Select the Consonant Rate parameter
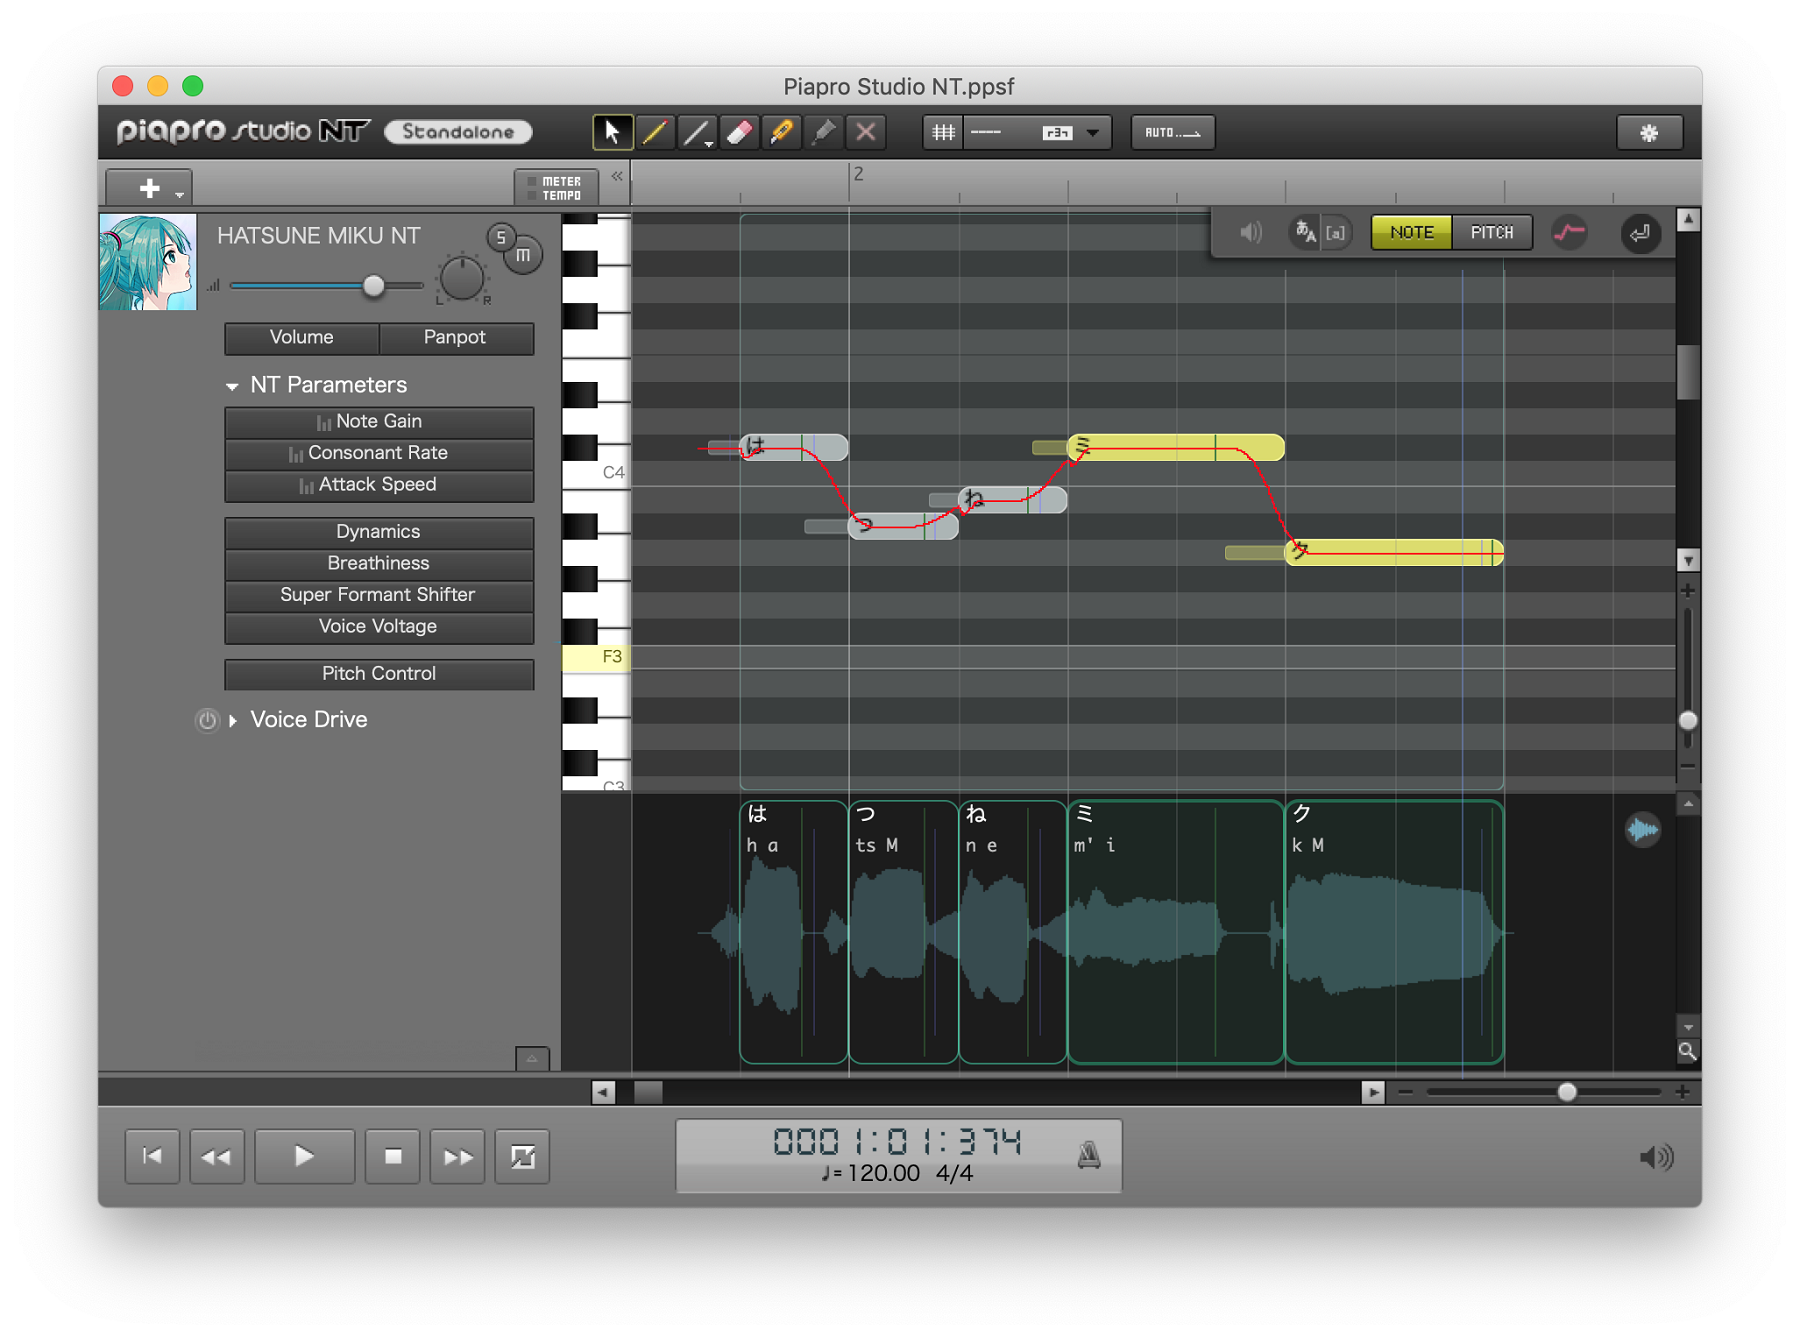Image resolution: width=1800 pixels, height=1337 pixels. [379, 453]
